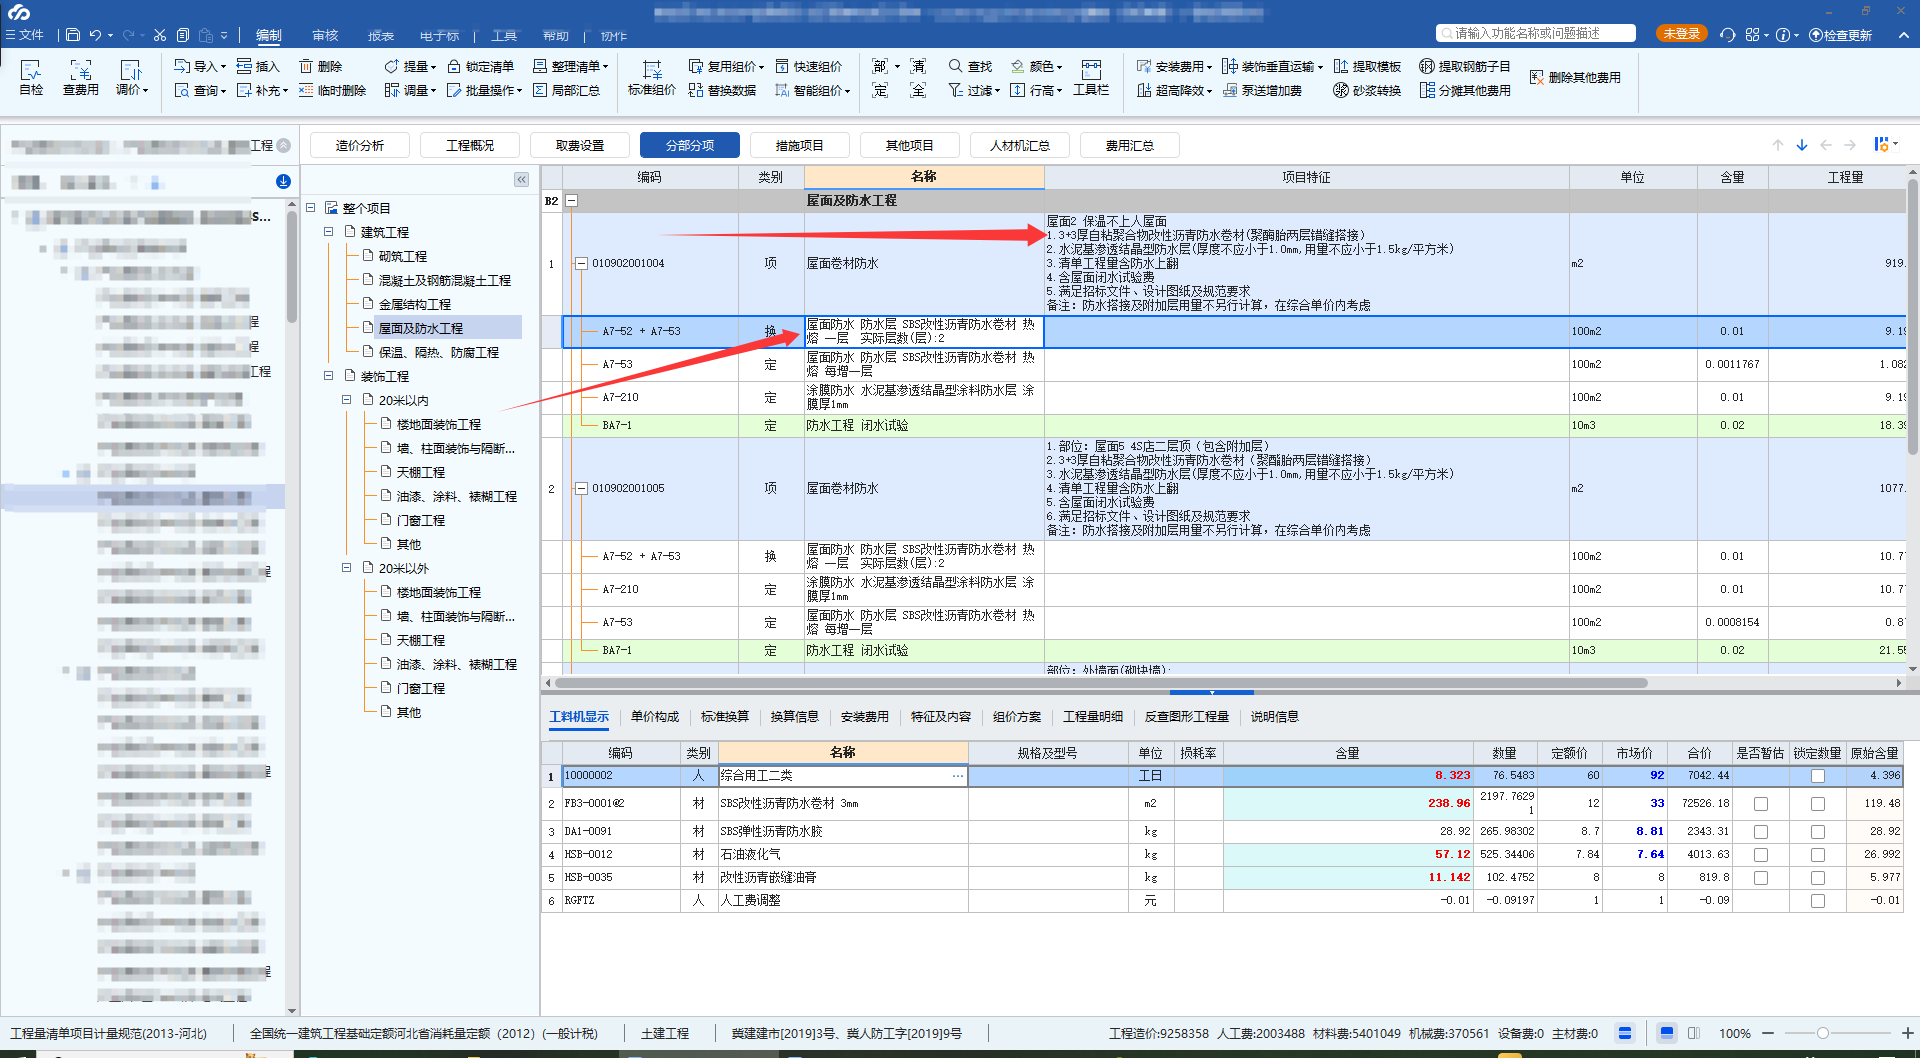Open the 取费设置 fee settings tab

click(580, 145)
